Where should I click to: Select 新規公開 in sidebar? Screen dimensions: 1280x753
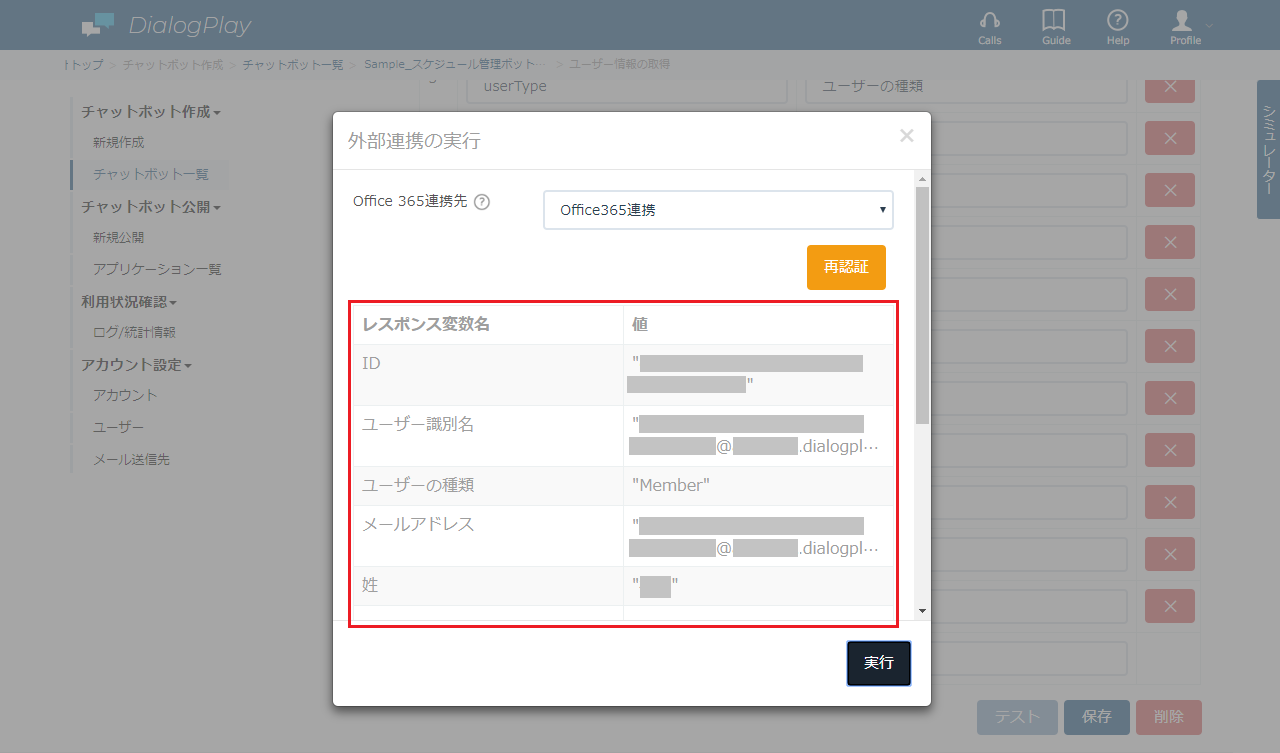click(x=118, y=238)
